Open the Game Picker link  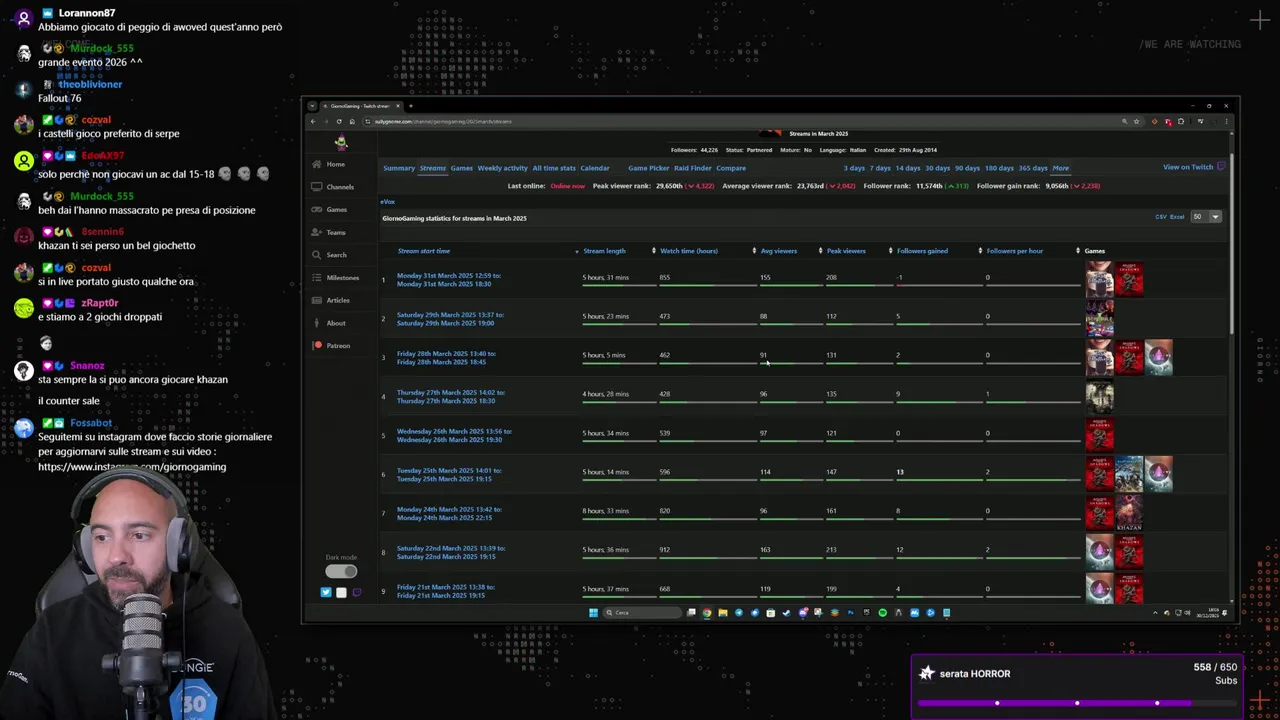649,168
